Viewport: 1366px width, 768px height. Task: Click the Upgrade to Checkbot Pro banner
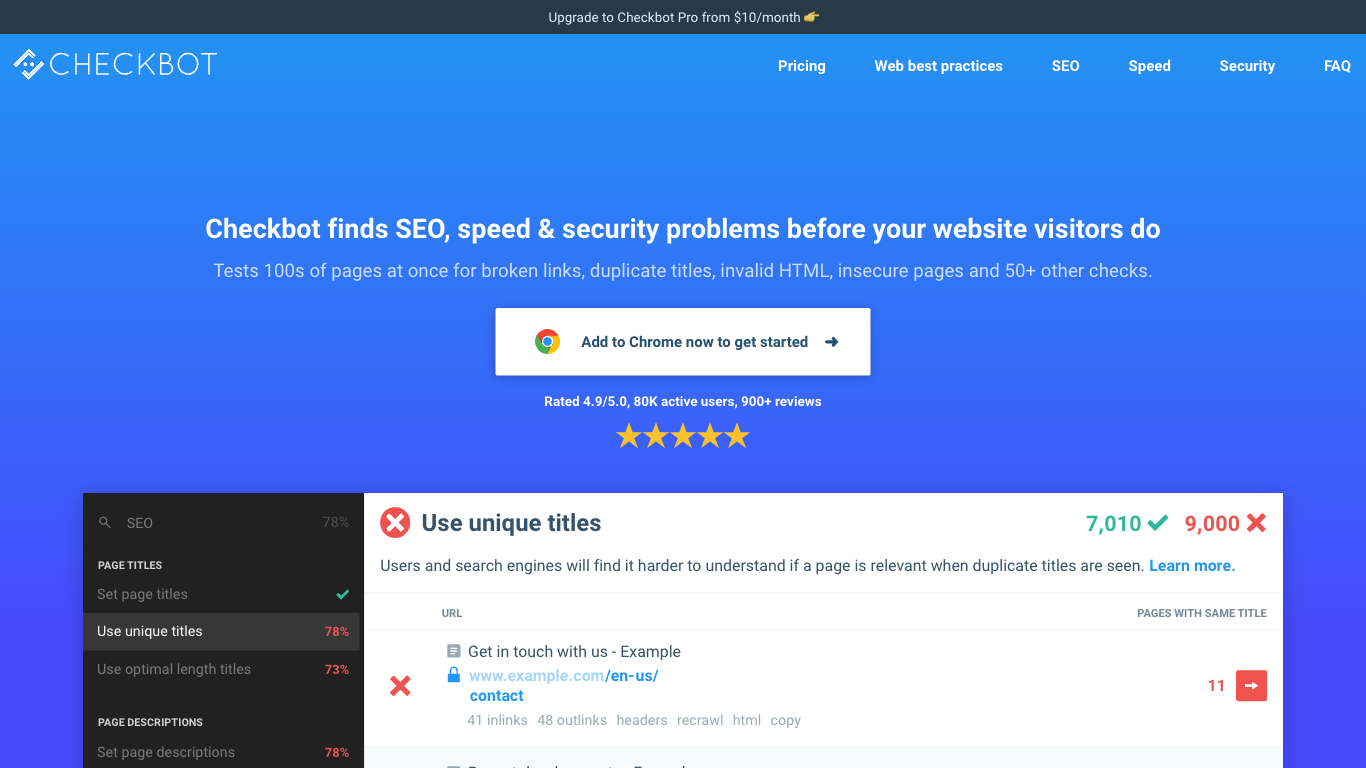[x=683, y=17]
